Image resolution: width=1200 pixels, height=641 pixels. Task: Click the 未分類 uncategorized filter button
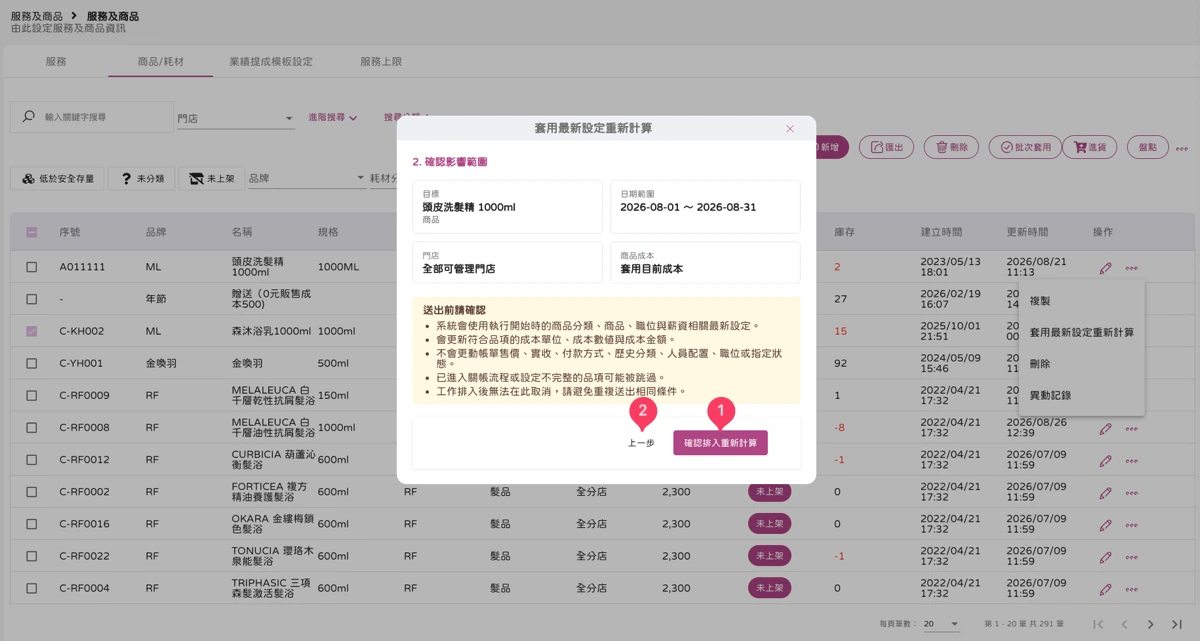tap(142, 178)
